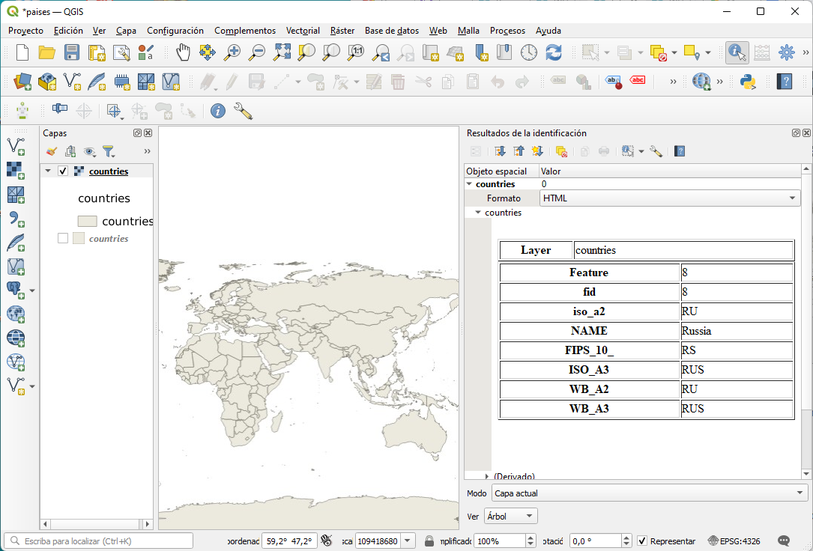The image size is (813, 551).
Task: Open project with the folder icon
Action: click(47, 52)
